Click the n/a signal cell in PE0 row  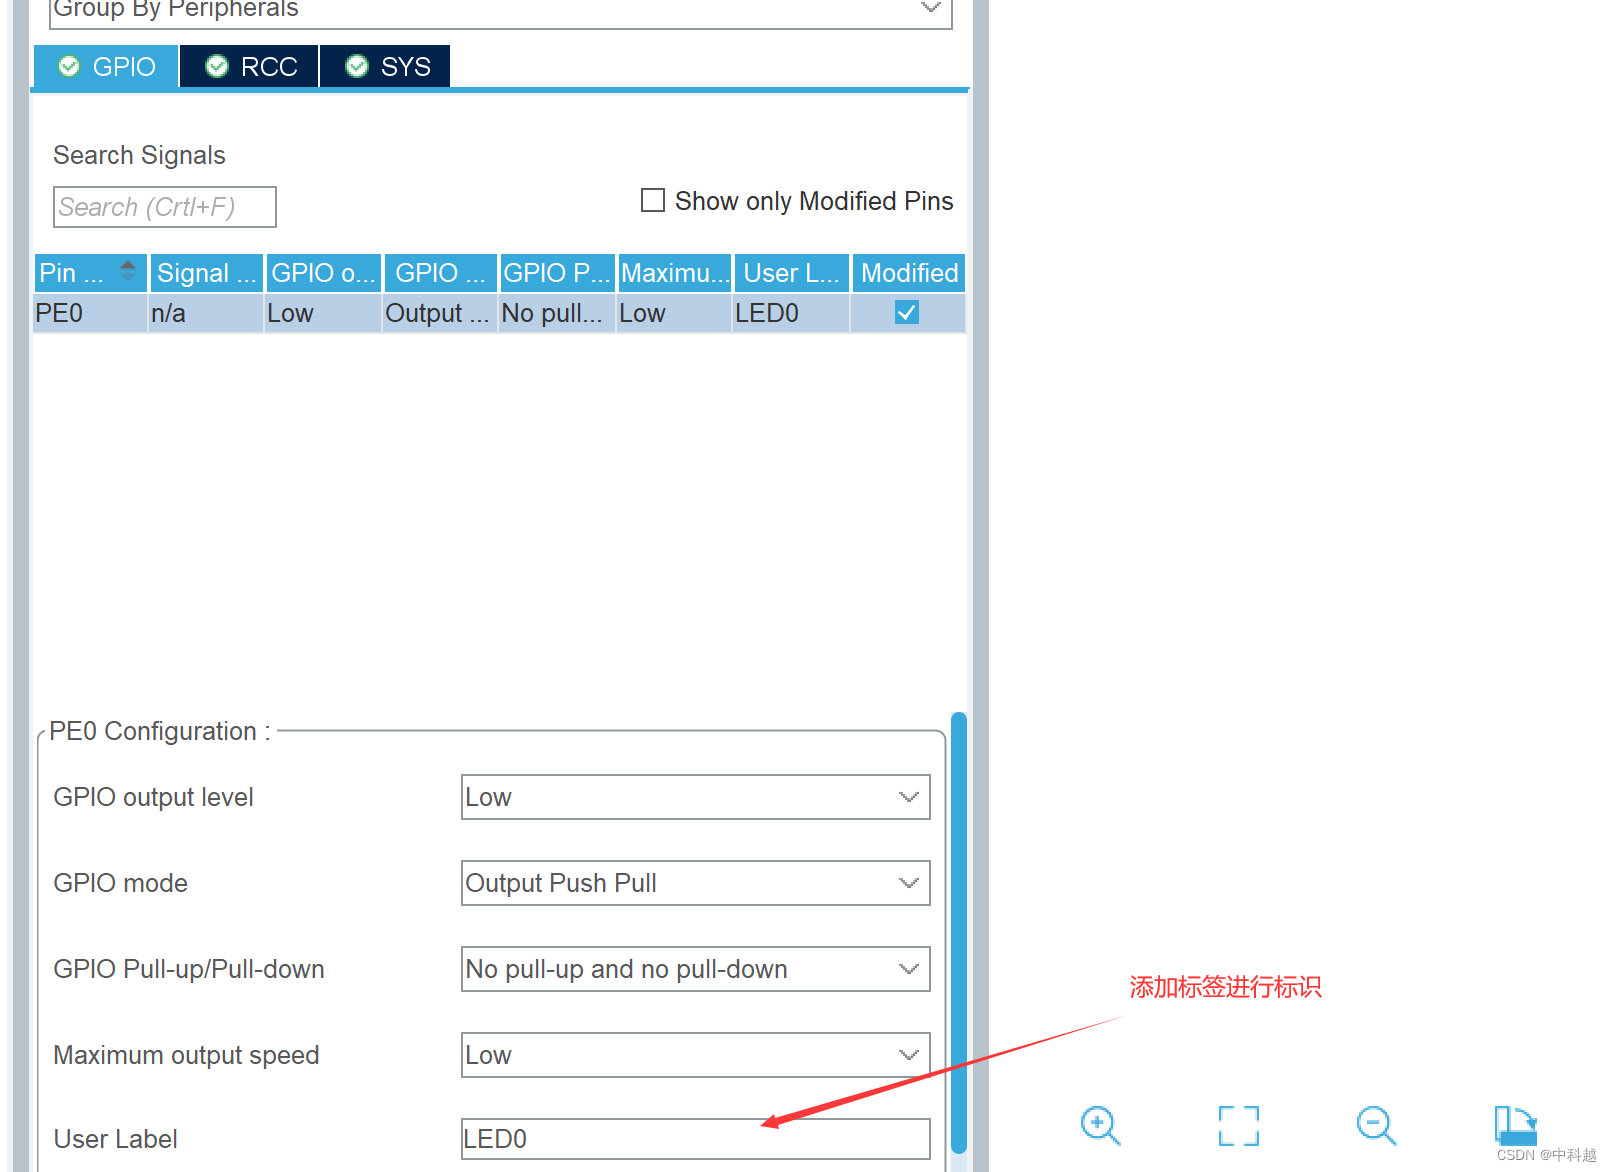(206, 313)
